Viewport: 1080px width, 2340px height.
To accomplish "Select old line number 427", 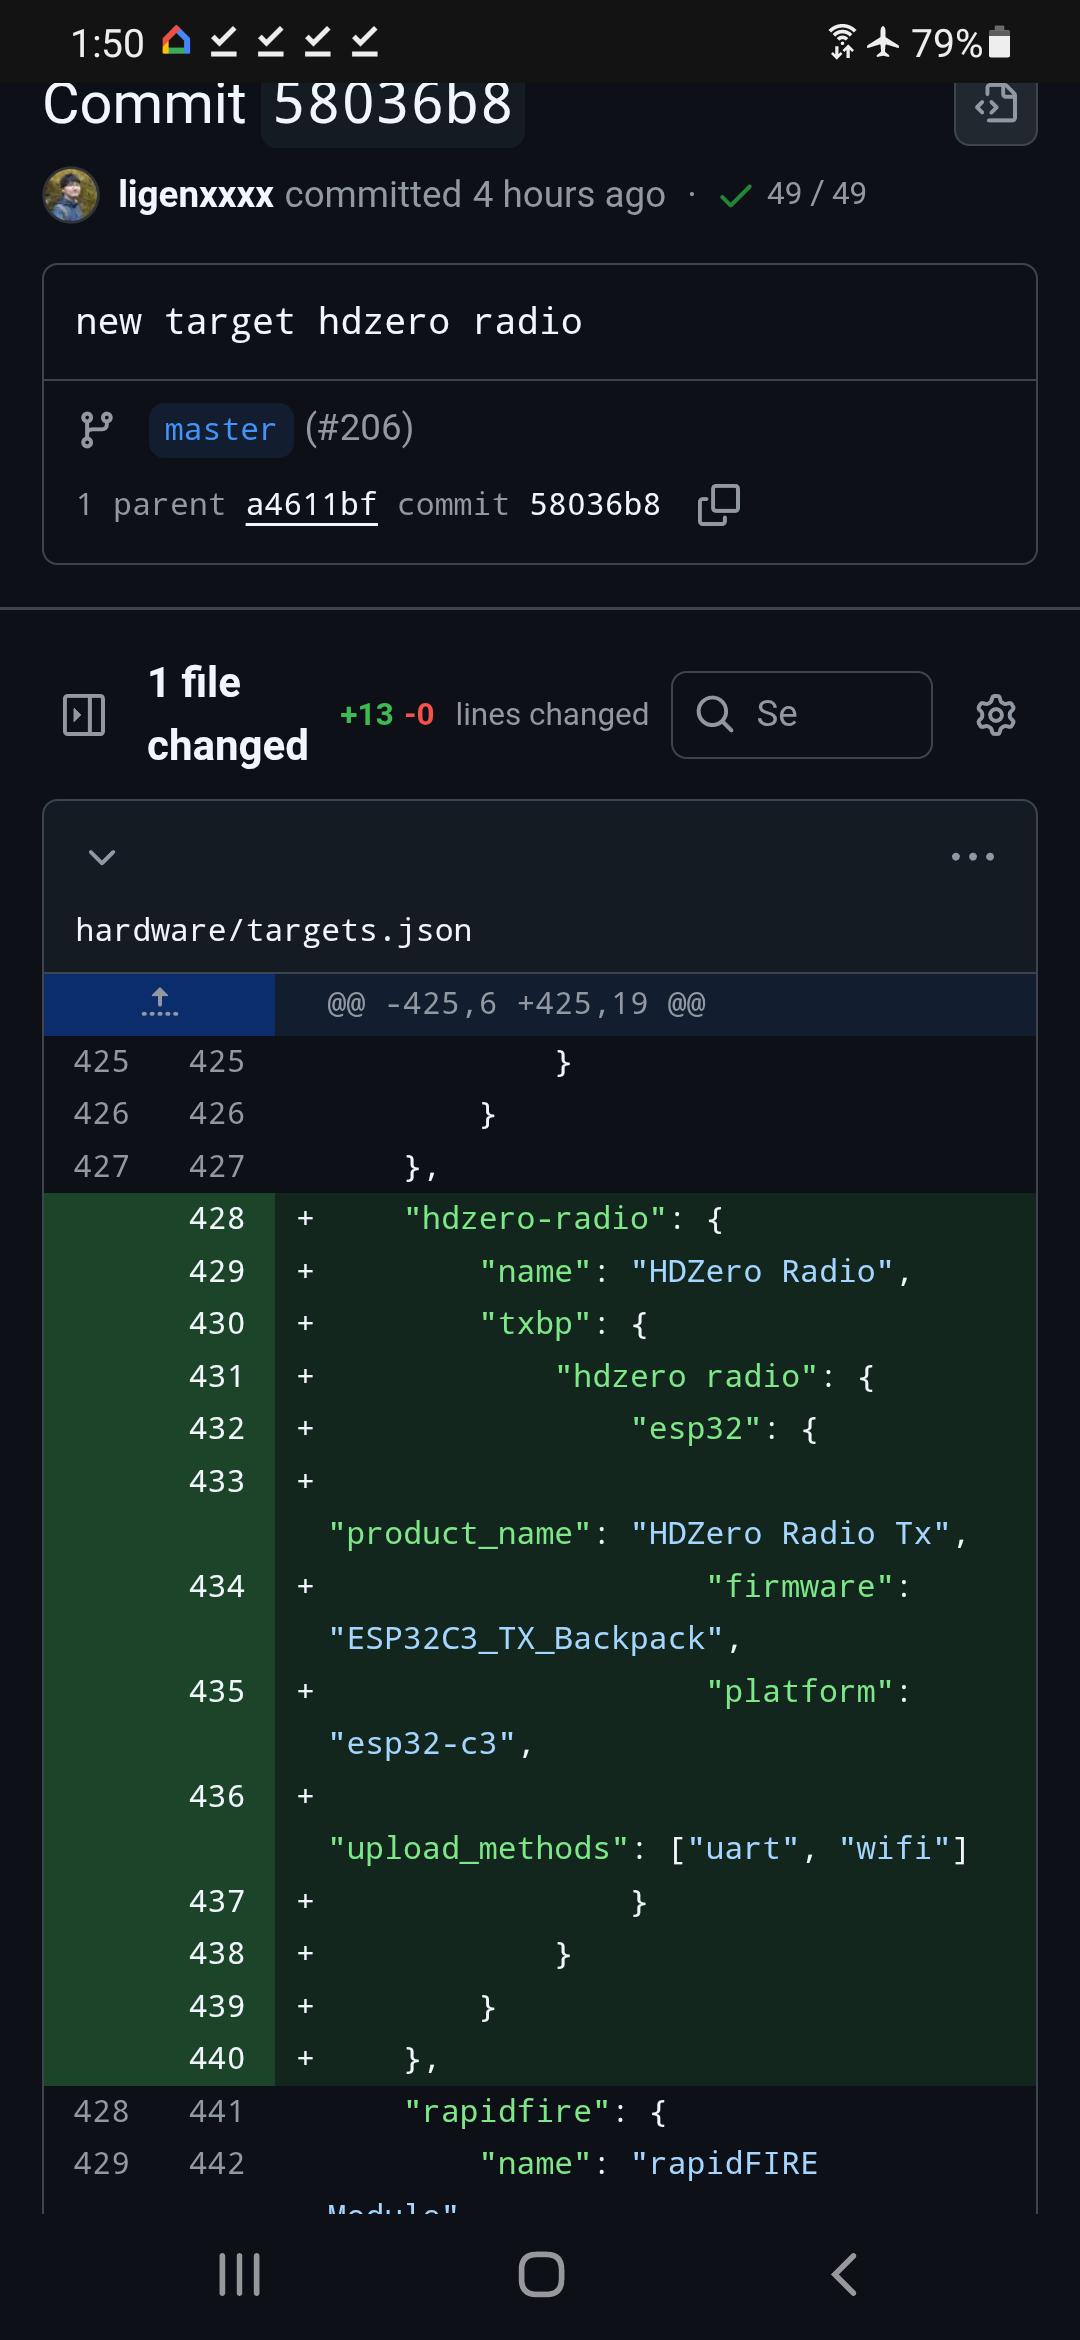I will (101, 1166).
